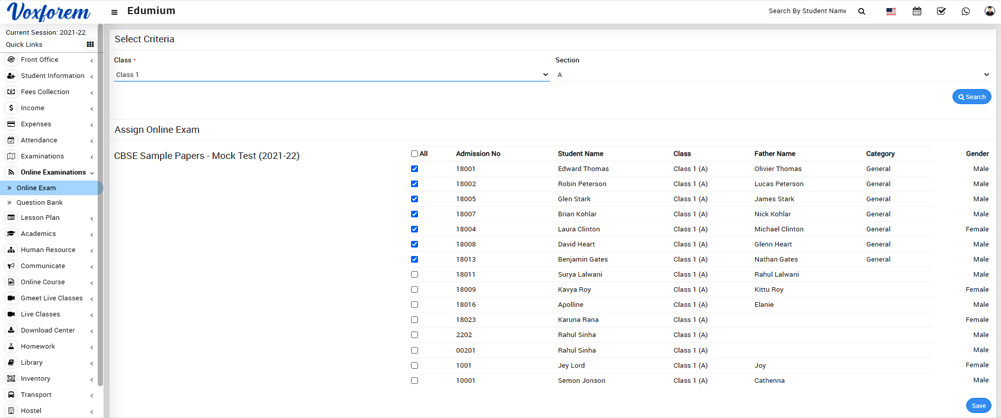Open the WhatsApp chat icon

coord(965,12)
